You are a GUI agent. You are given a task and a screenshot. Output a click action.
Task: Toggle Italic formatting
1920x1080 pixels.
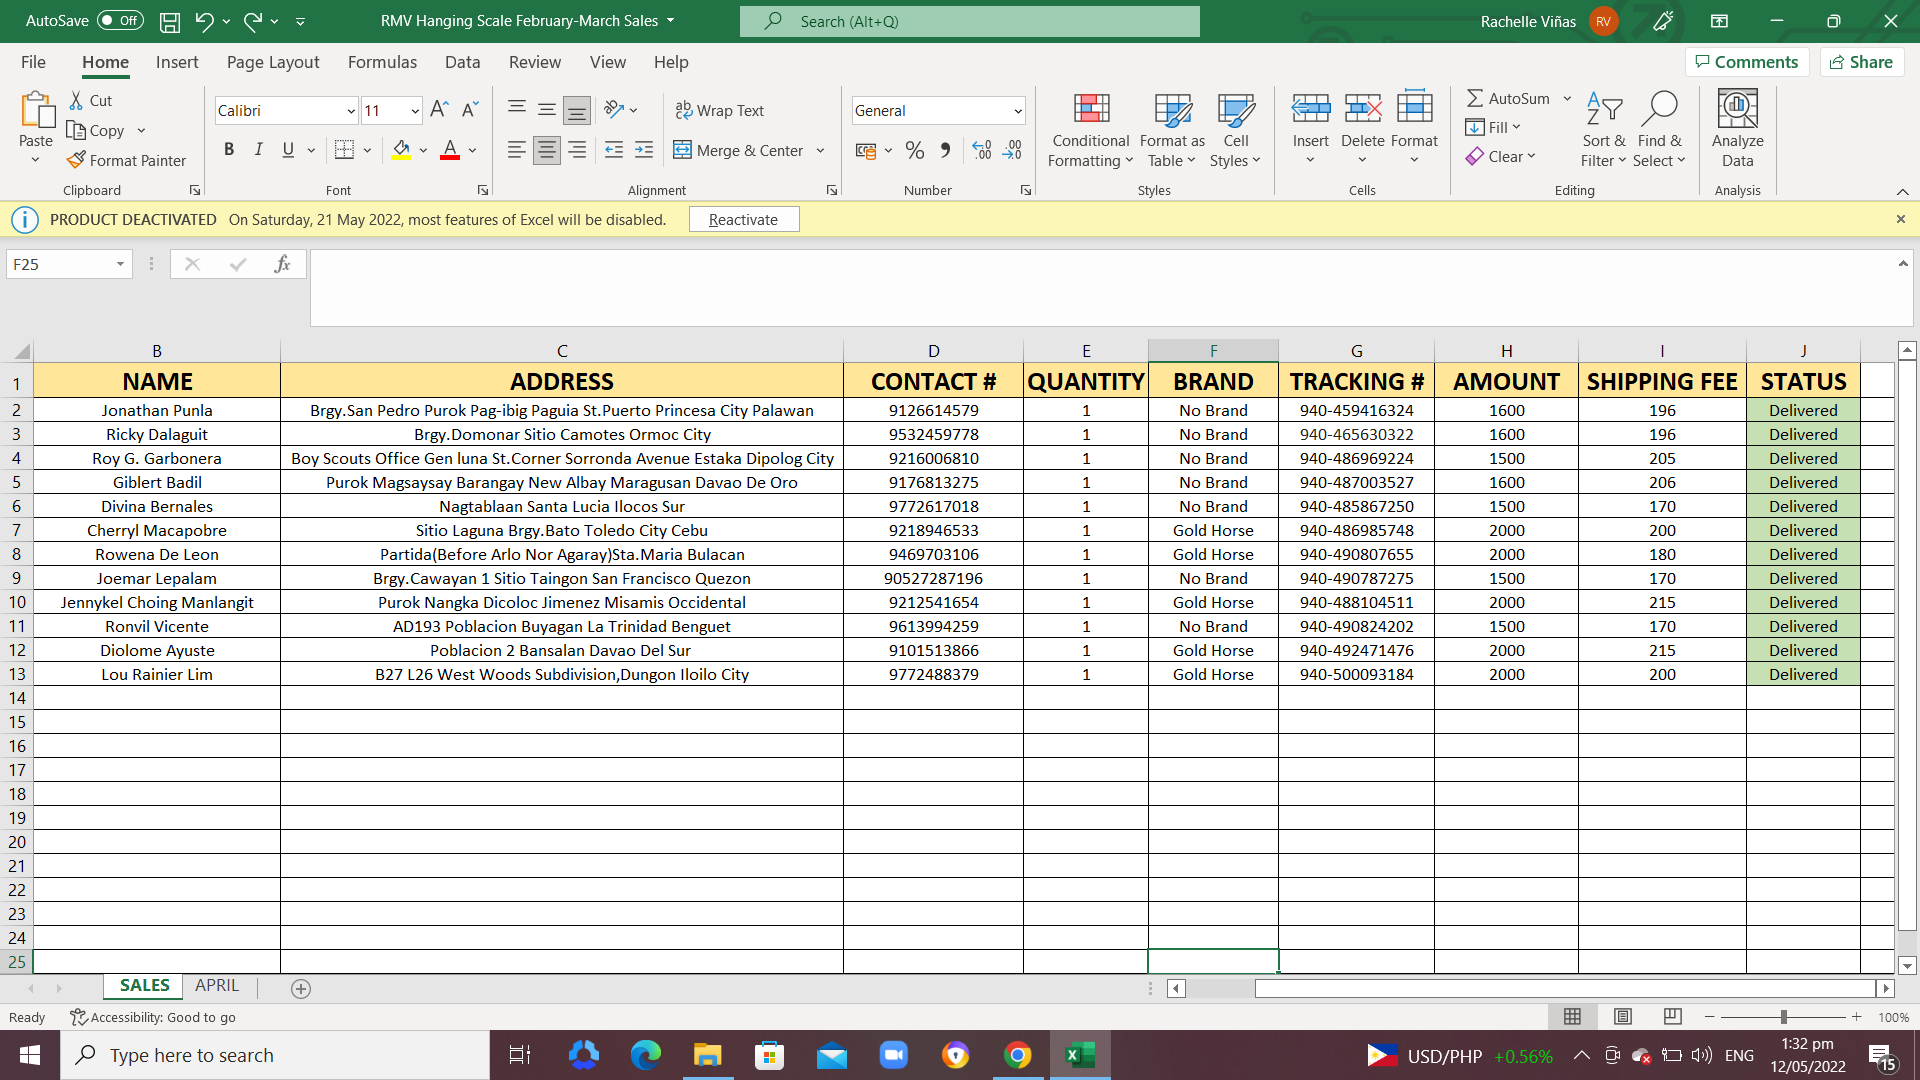point(259,150)
